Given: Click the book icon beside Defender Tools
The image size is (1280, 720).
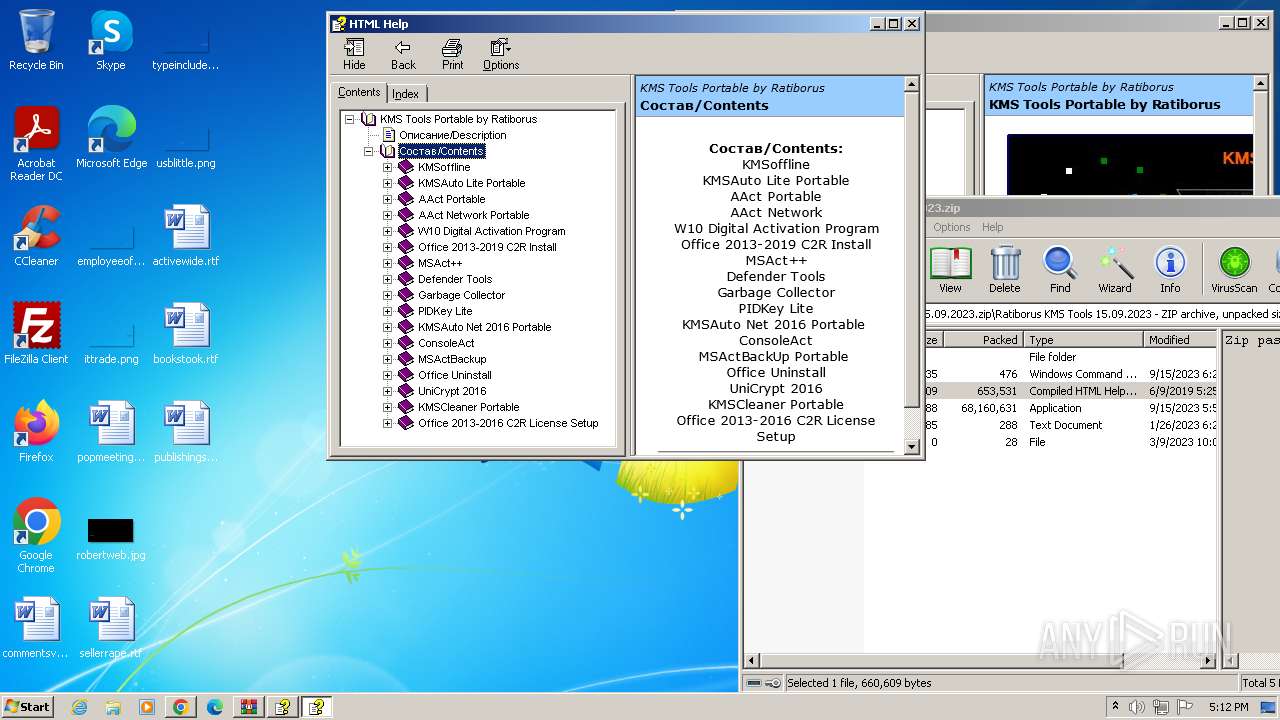Looking at the screenshot, I should click(405, 279).
